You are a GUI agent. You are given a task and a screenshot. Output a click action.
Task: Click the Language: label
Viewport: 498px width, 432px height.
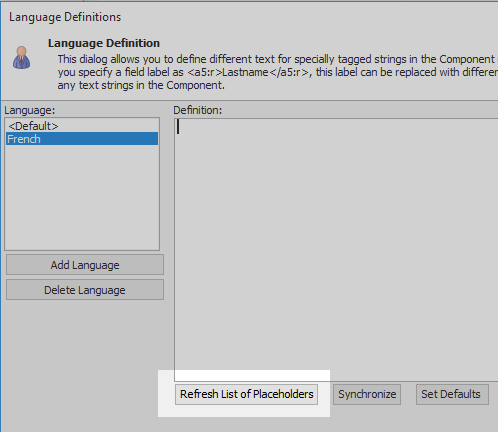(30, 110)
